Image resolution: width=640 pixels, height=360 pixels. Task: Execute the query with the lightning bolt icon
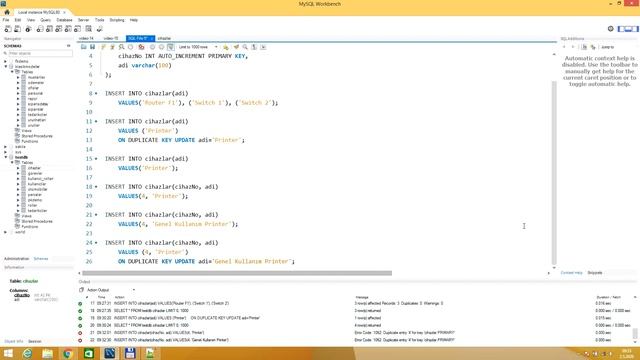(103, 47)
